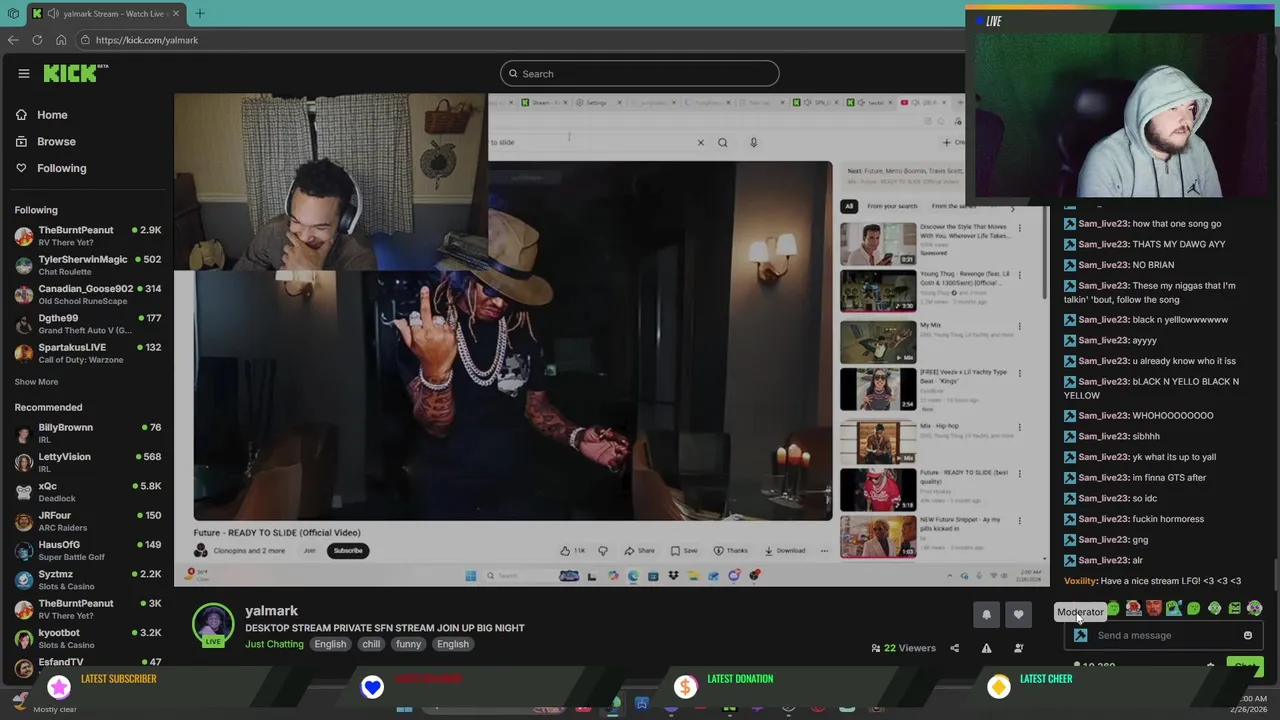1280x720 pixels.
Task: Pick the last purple-green emote in emote row
Action: pyautogui.click(x=1254, y=608)
